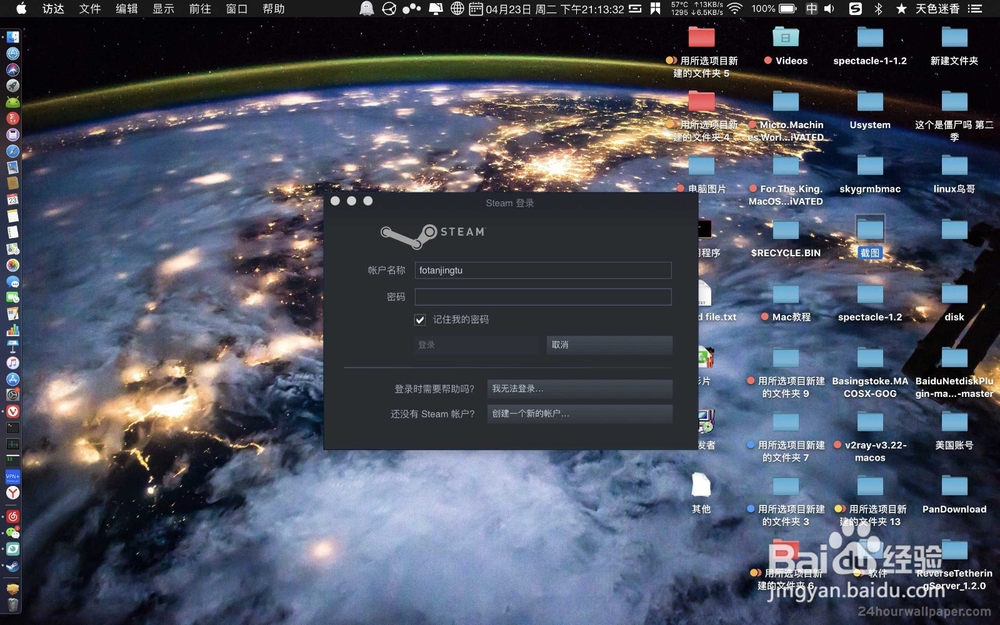Open the 帮助 menu in the menu bar
The height and width of the screenshot is (625, 1000).
coord(275,9)
